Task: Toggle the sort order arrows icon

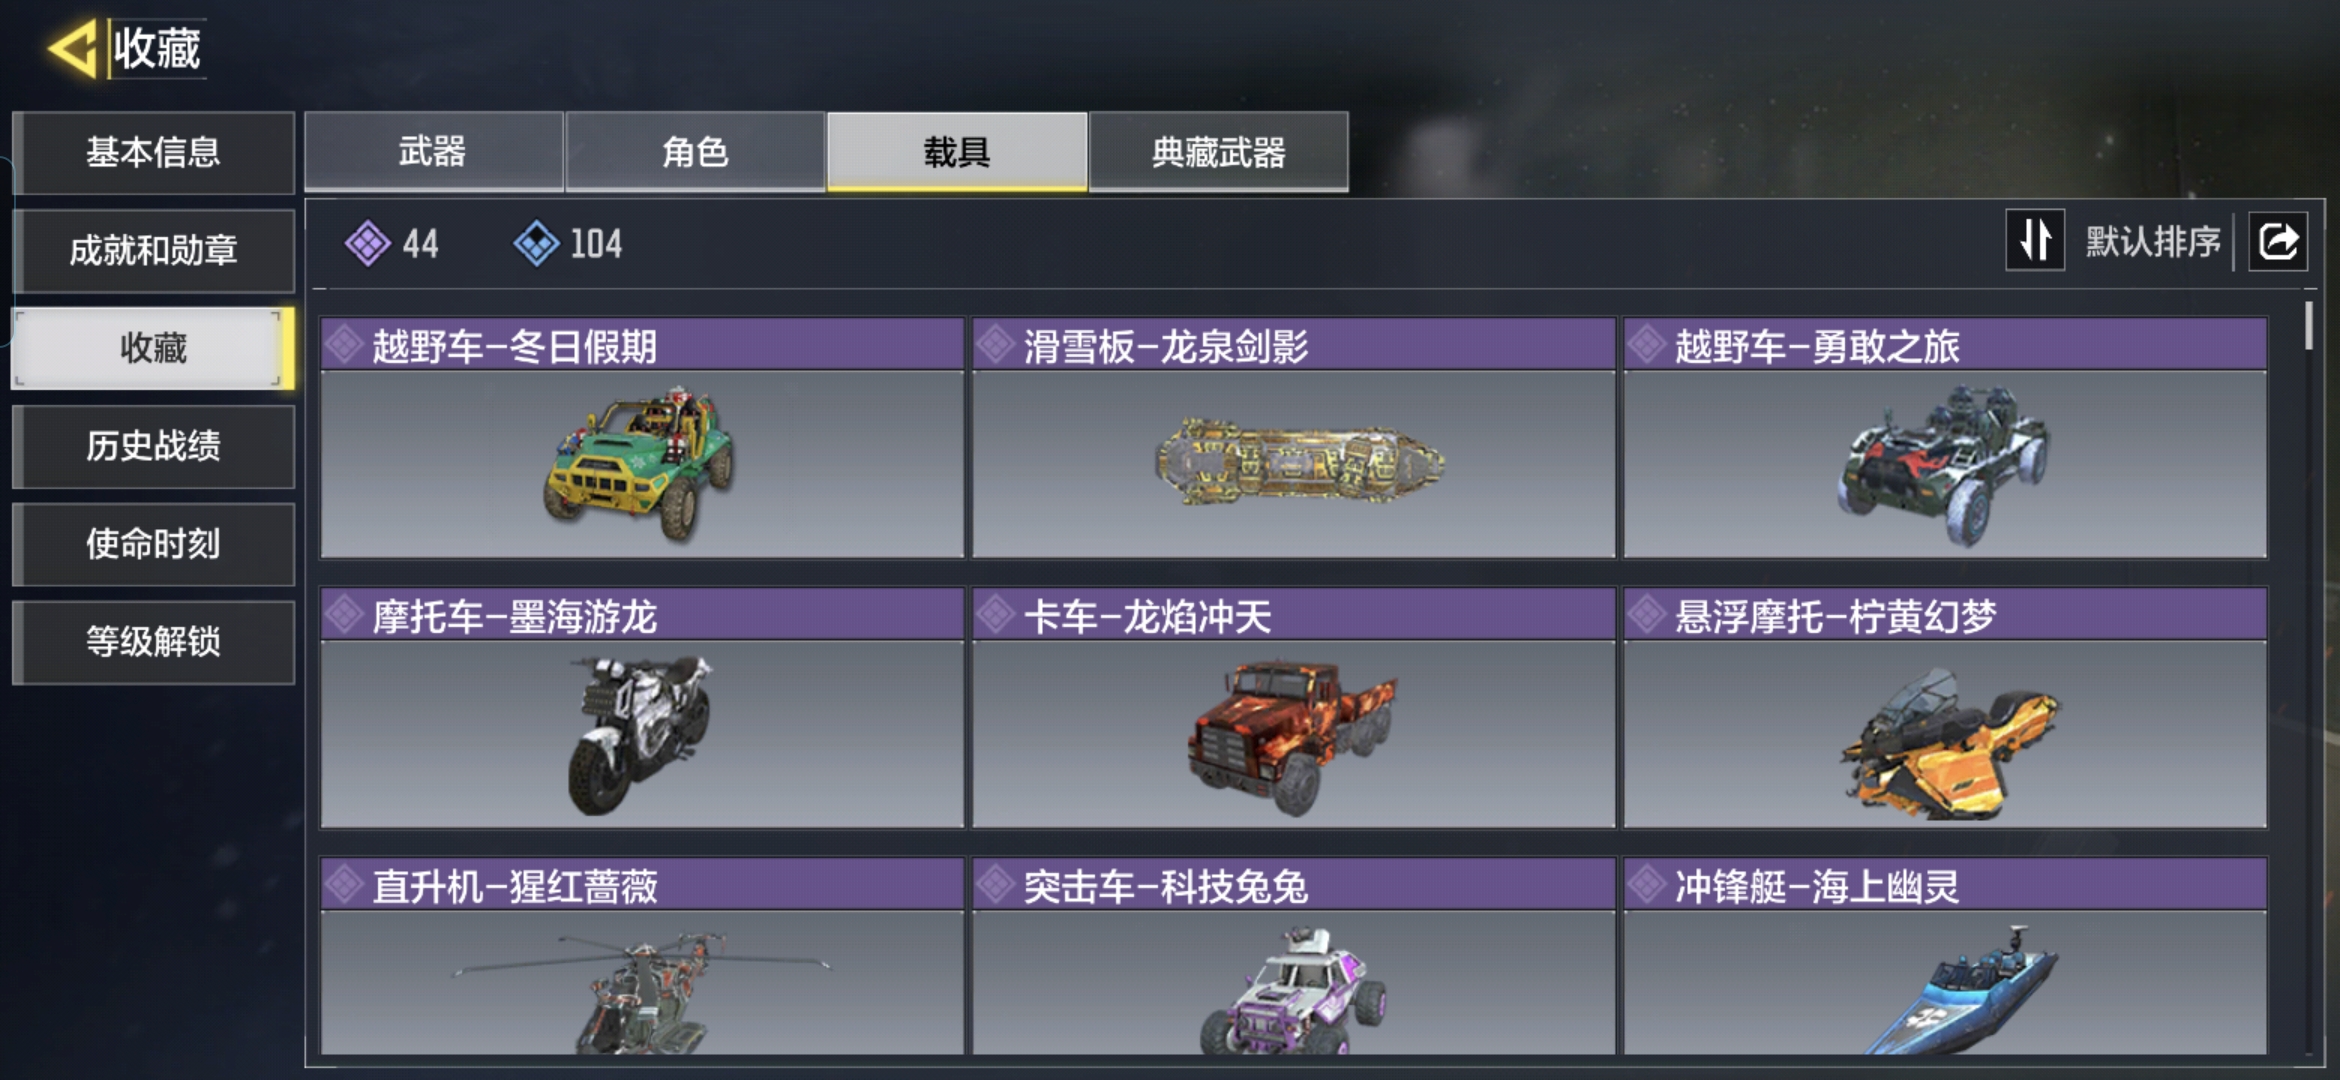Action: (2035, 240)
